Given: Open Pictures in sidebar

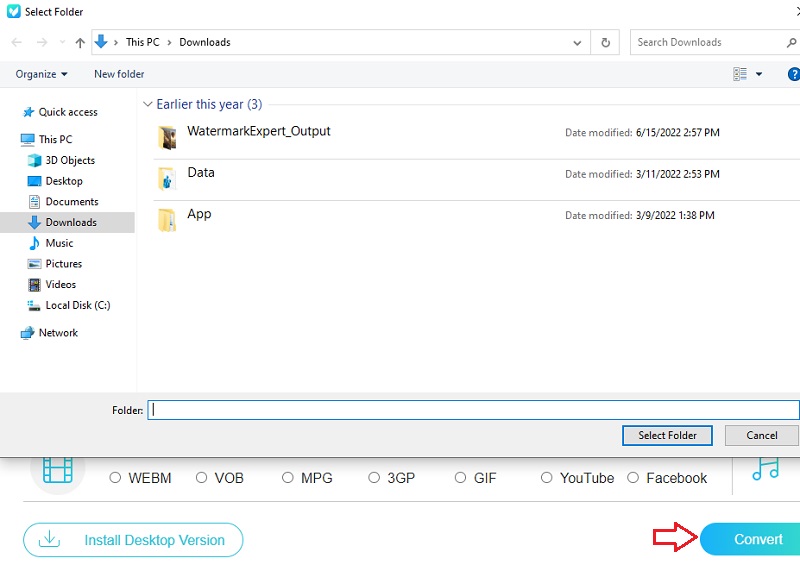Looking at the screenshot, I should [x=64, y=264].
